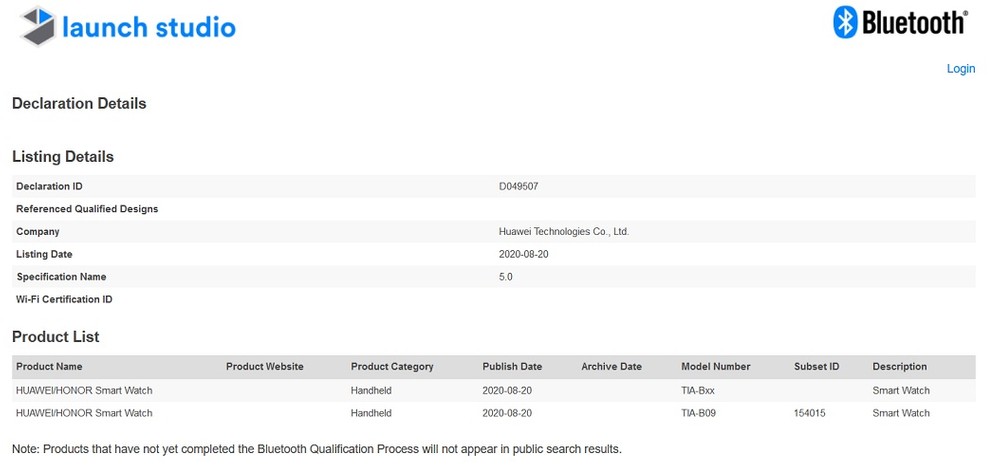The width and height of the screenshot is (1000, 473).
Task: Click the Declaration ID label
Action: [x=49, y=186]
